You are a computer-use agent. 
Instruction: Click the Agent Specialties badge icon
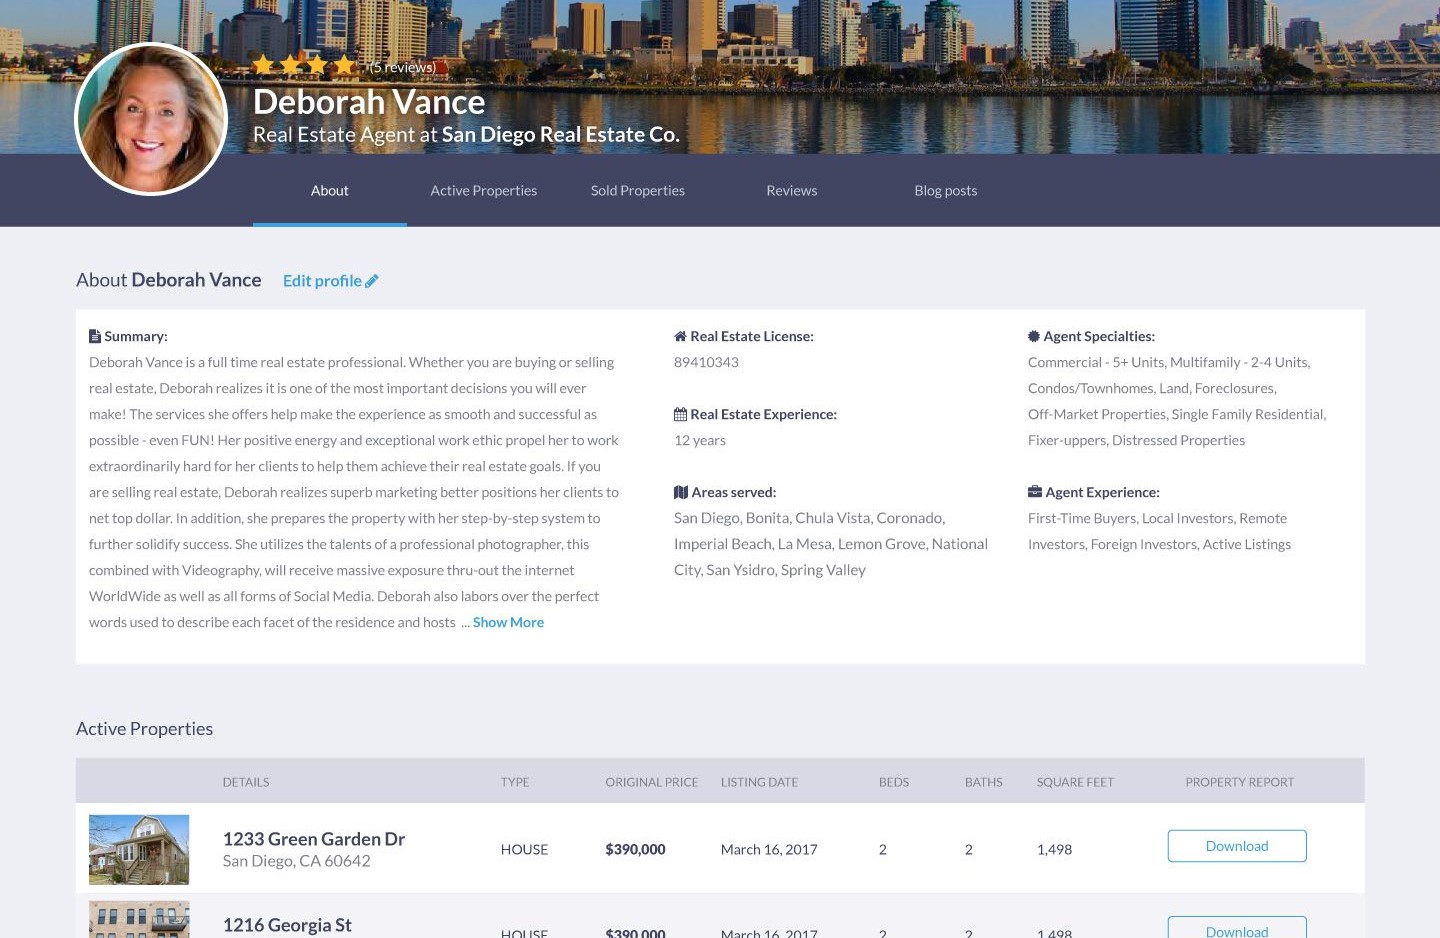coord(1034,336)
